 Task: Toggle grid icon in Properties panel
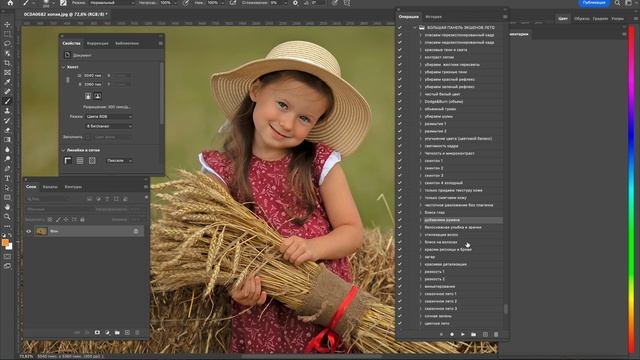pyautogui.click(x=80, y=161)
